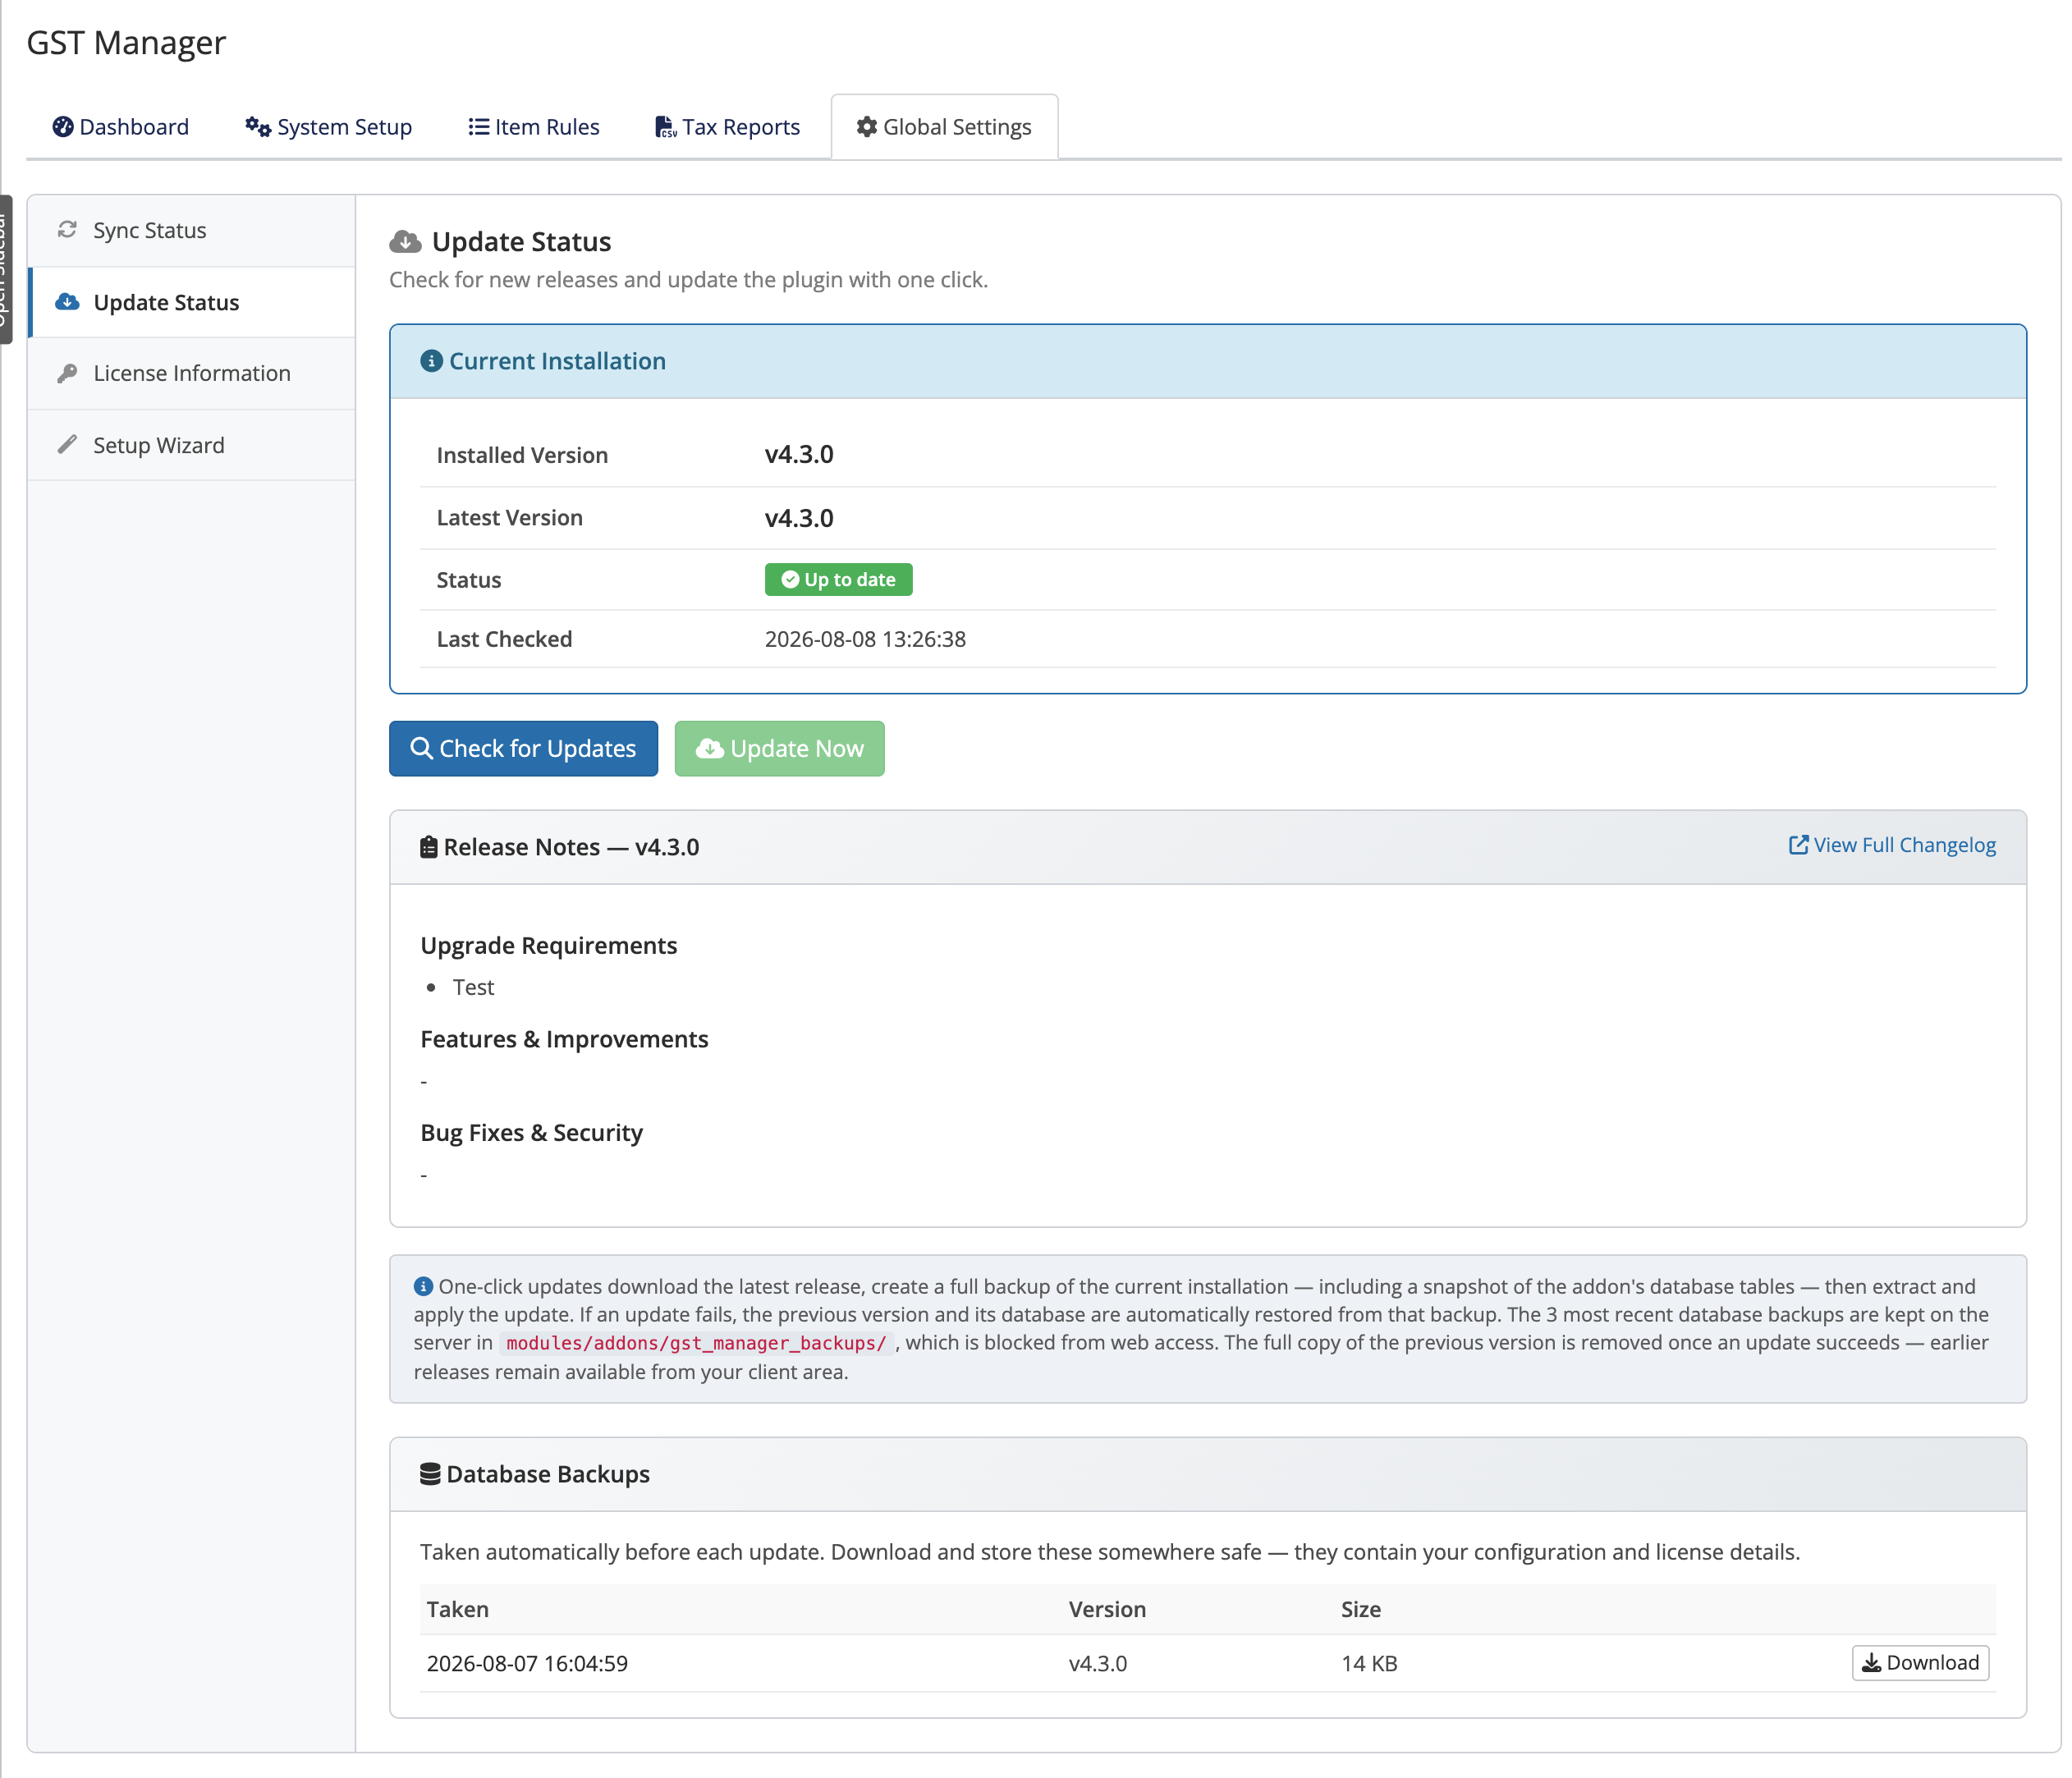Click the cloud download icon in Update Now

click(x=710, y=748)
